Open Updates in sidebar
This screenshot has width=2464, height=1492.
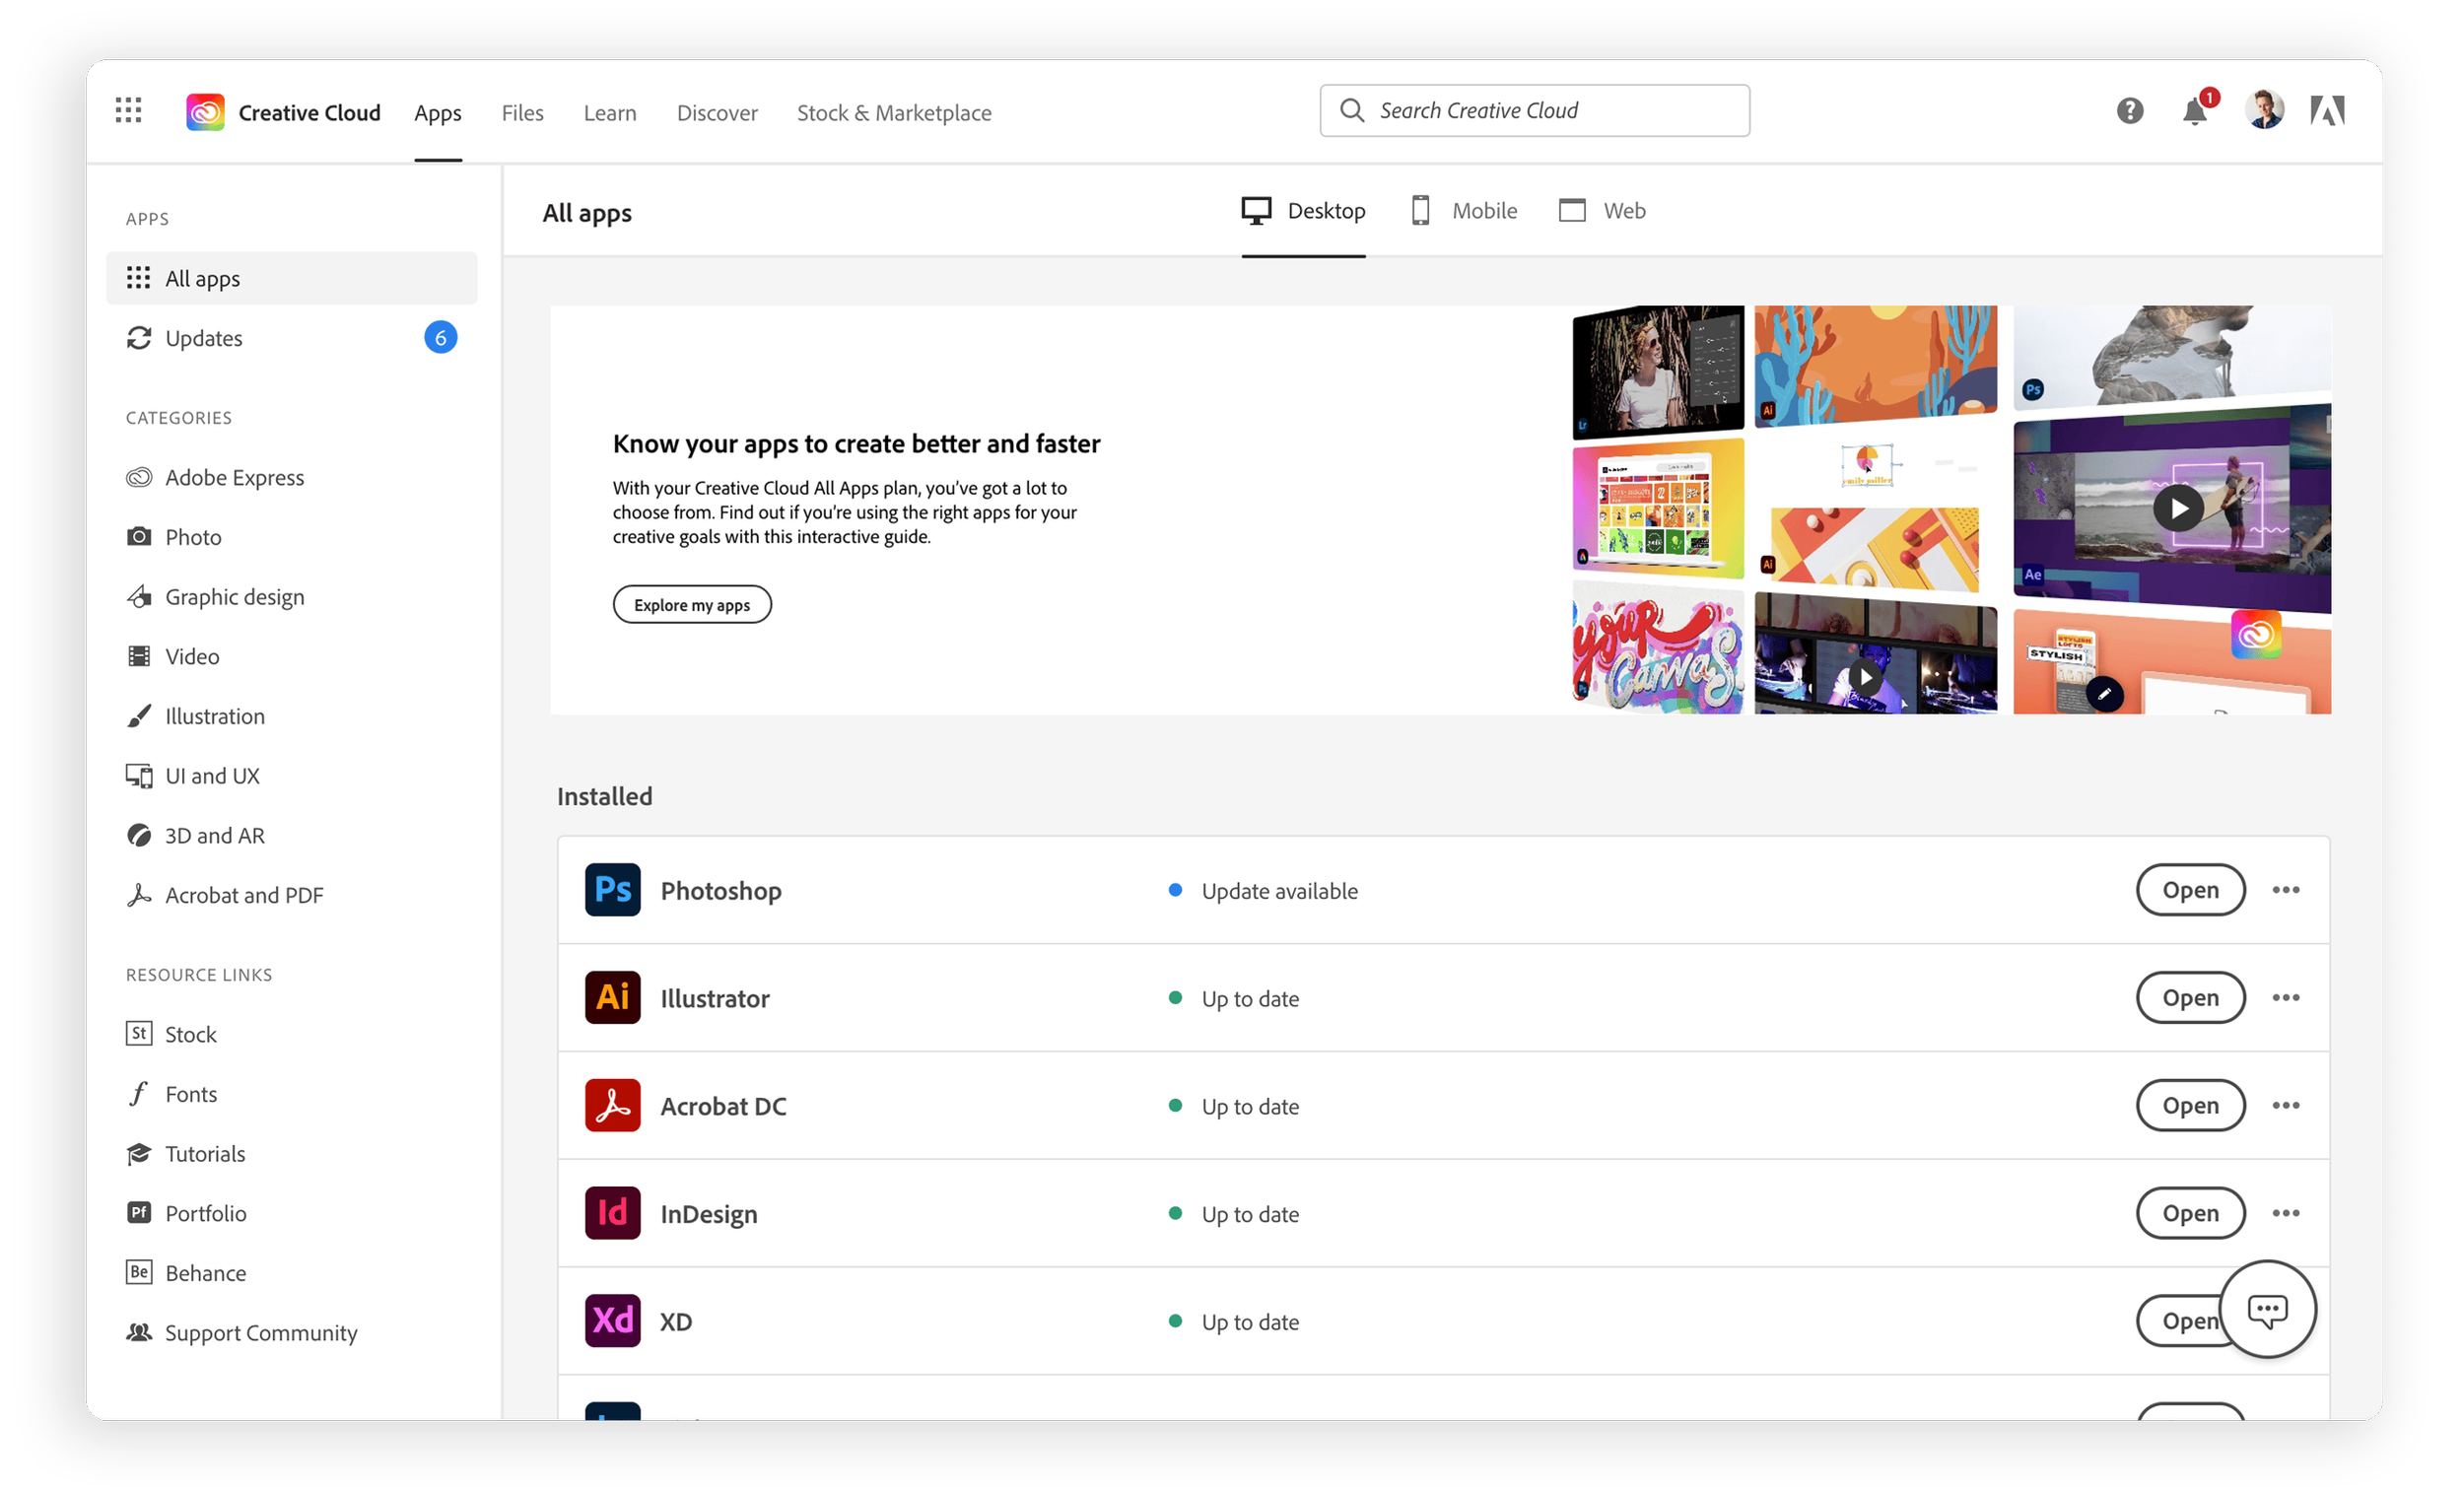click(292, 338)
